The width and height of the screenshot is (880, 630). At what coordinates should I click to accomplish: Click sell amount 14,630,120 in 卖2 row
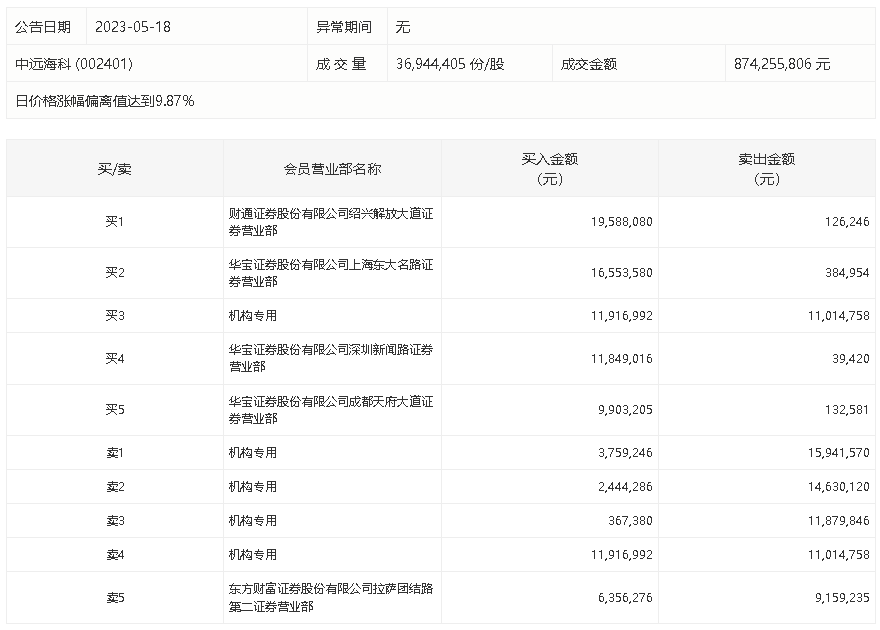click(x=838, y=487)
